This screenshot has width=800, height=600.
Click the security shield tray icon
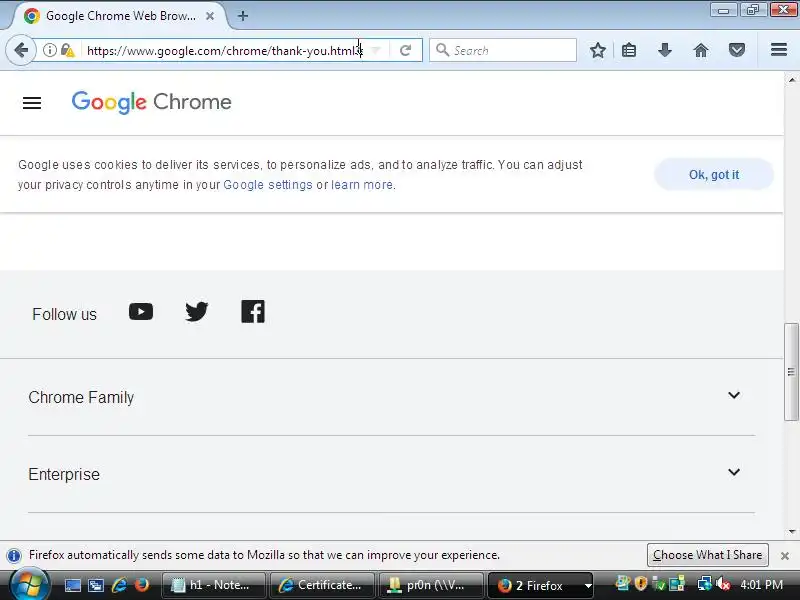coord(641,583)
